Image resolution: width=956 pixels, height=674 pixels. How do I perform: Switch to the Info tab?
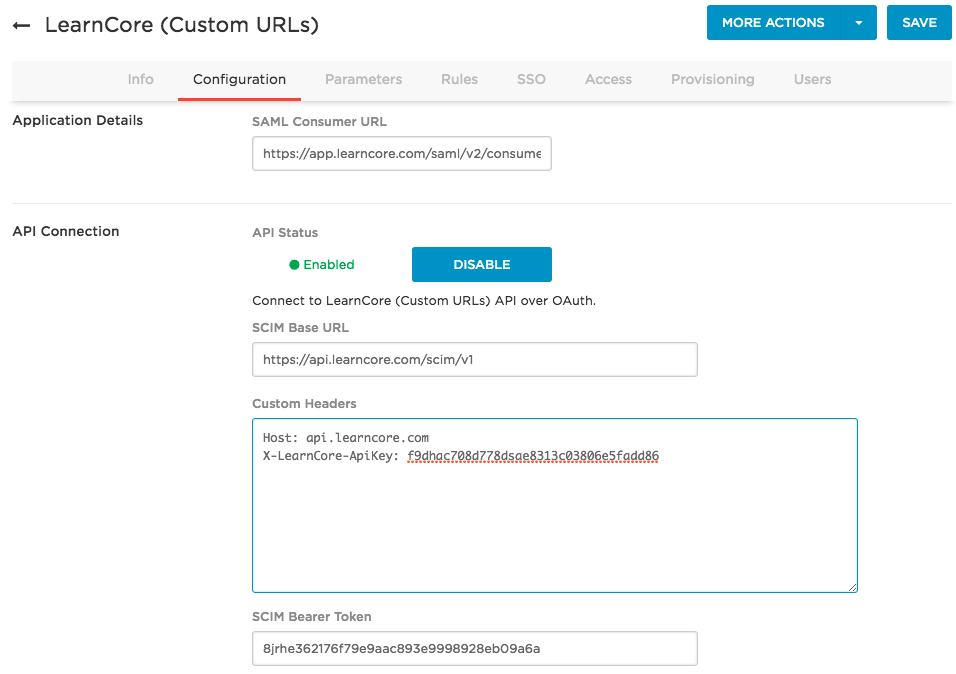click(x=141, y=79)
